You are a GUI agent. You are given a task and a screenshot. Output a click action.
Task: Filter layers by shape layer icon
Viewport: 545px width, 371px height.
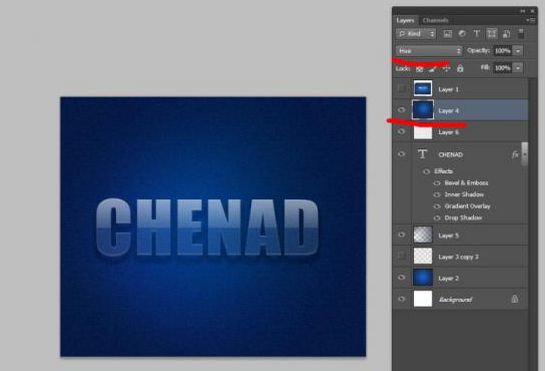491,34
